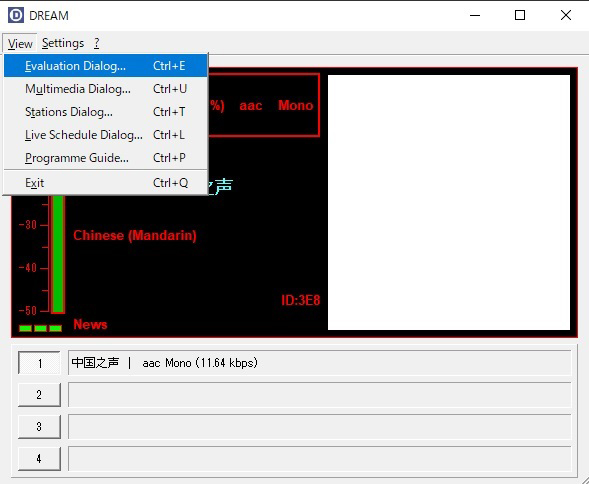Click the green input level meter bar
589x484 pixels.
tap(57, 254)
